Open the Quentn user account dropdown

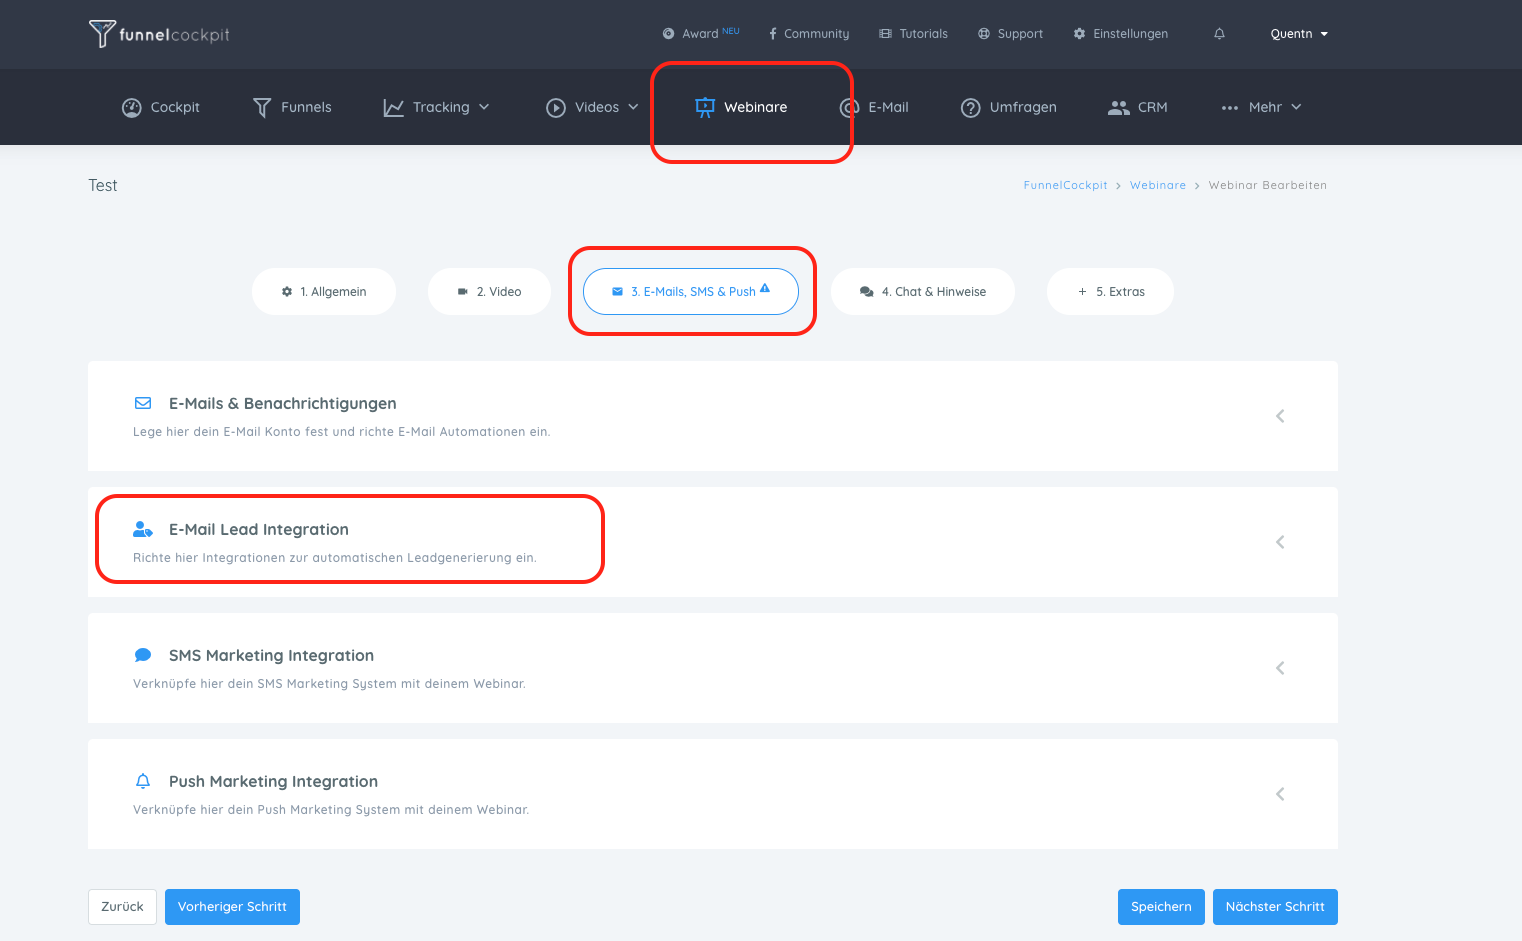[x=1298, y=34]
